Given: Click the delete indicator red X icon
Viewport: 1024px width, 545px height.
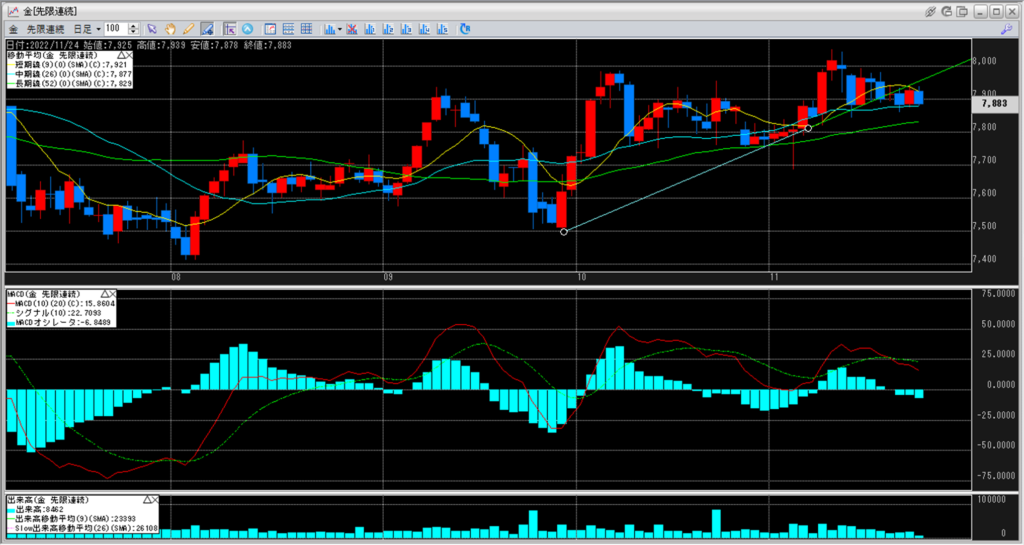Looking at the screenshot, I should (352, 29).
